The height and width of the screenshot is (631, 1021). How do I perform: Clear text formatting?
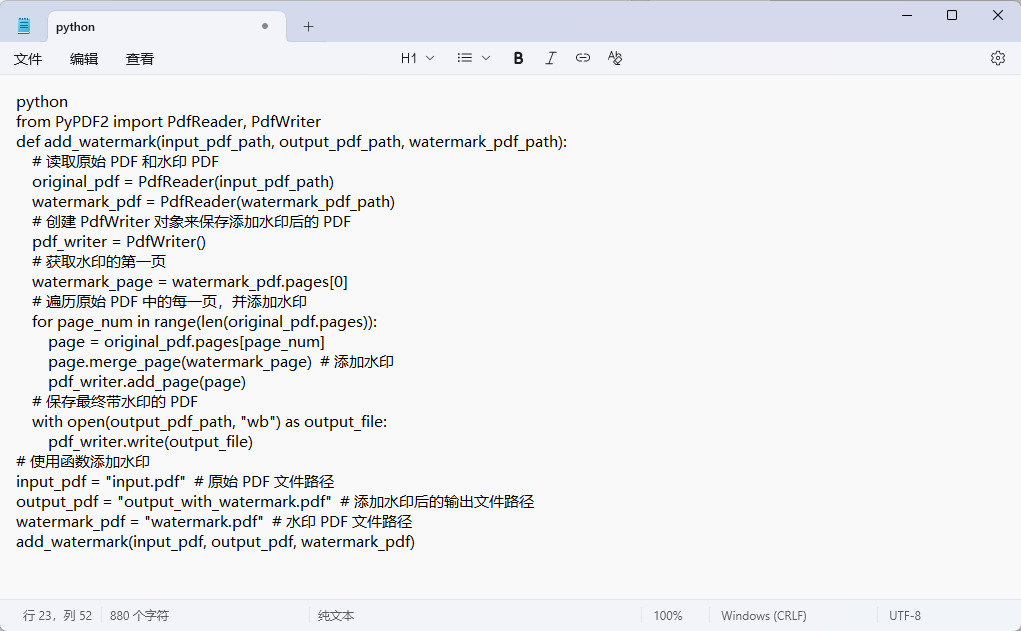coord(615,58)
